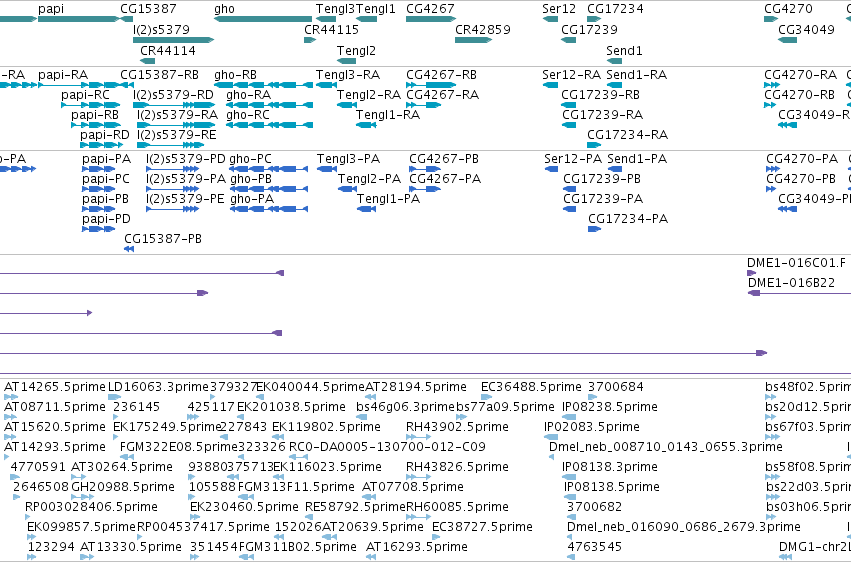851x562 pixels.
Task: Select the Tengl2-PA protein feature
Action: click(347, 189)
